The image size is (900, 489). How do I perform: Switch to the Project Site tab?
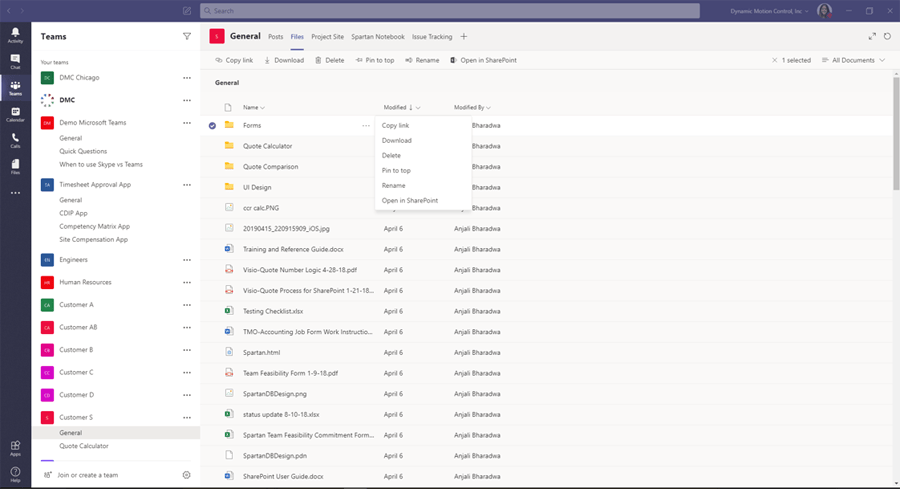(327, 37)
